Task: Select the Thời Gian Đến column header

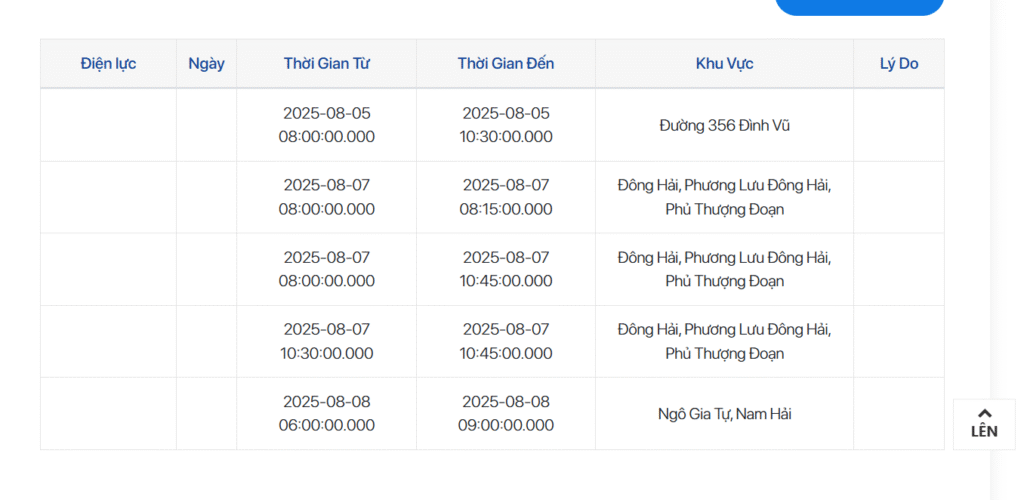Action: [506, 63]
